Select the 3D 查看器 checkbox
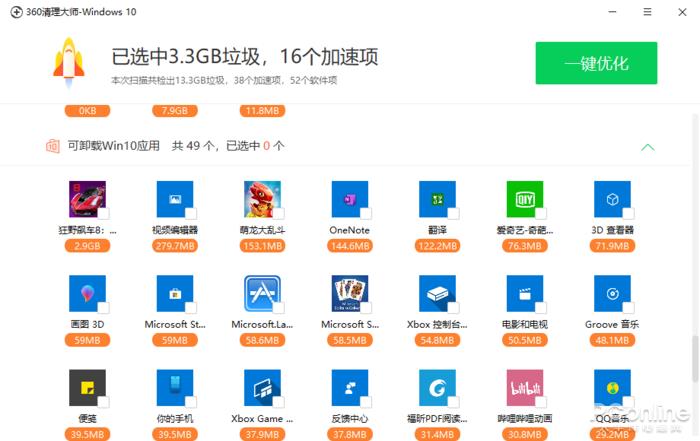Image resolution: width=700 pixels, height=441 pixels. (629, 214)
